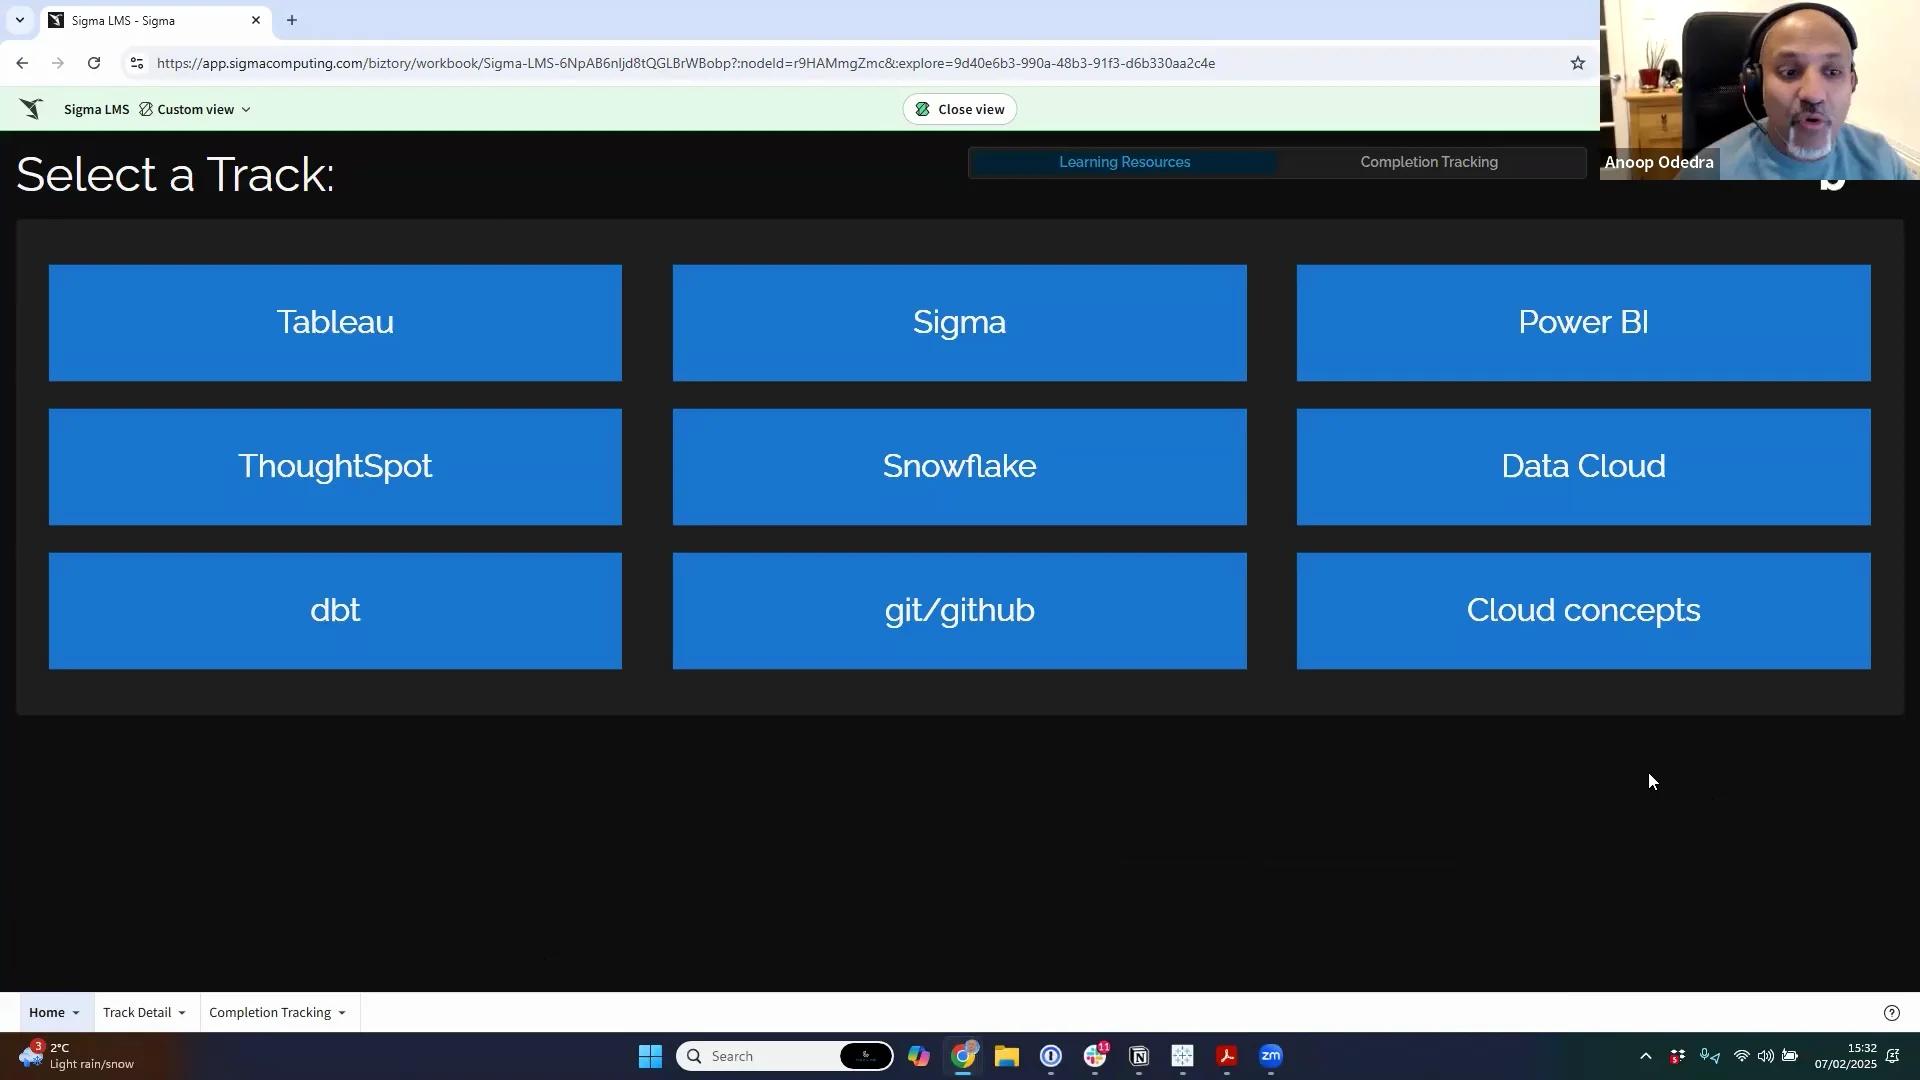
Task: Select the git/github track
Action: (x=960, y=611)
